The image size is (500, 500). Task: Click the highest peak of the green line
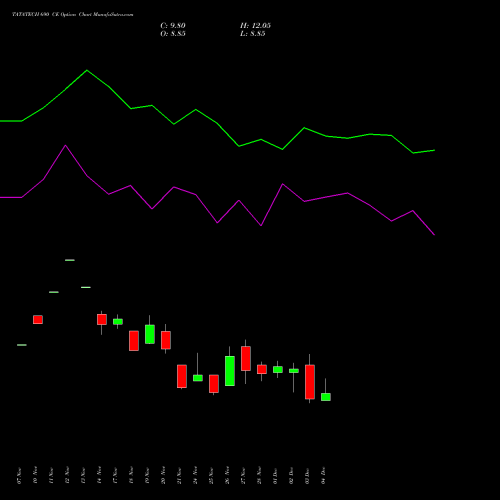point(87,70)
